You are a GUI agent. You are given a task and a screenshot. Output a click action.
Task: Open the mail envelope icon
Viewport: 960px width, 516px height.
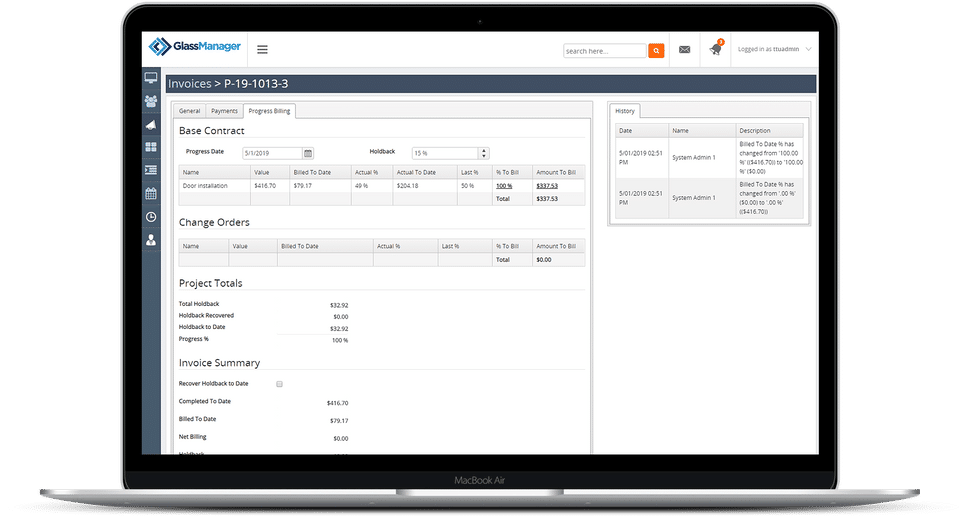[684, 50]
